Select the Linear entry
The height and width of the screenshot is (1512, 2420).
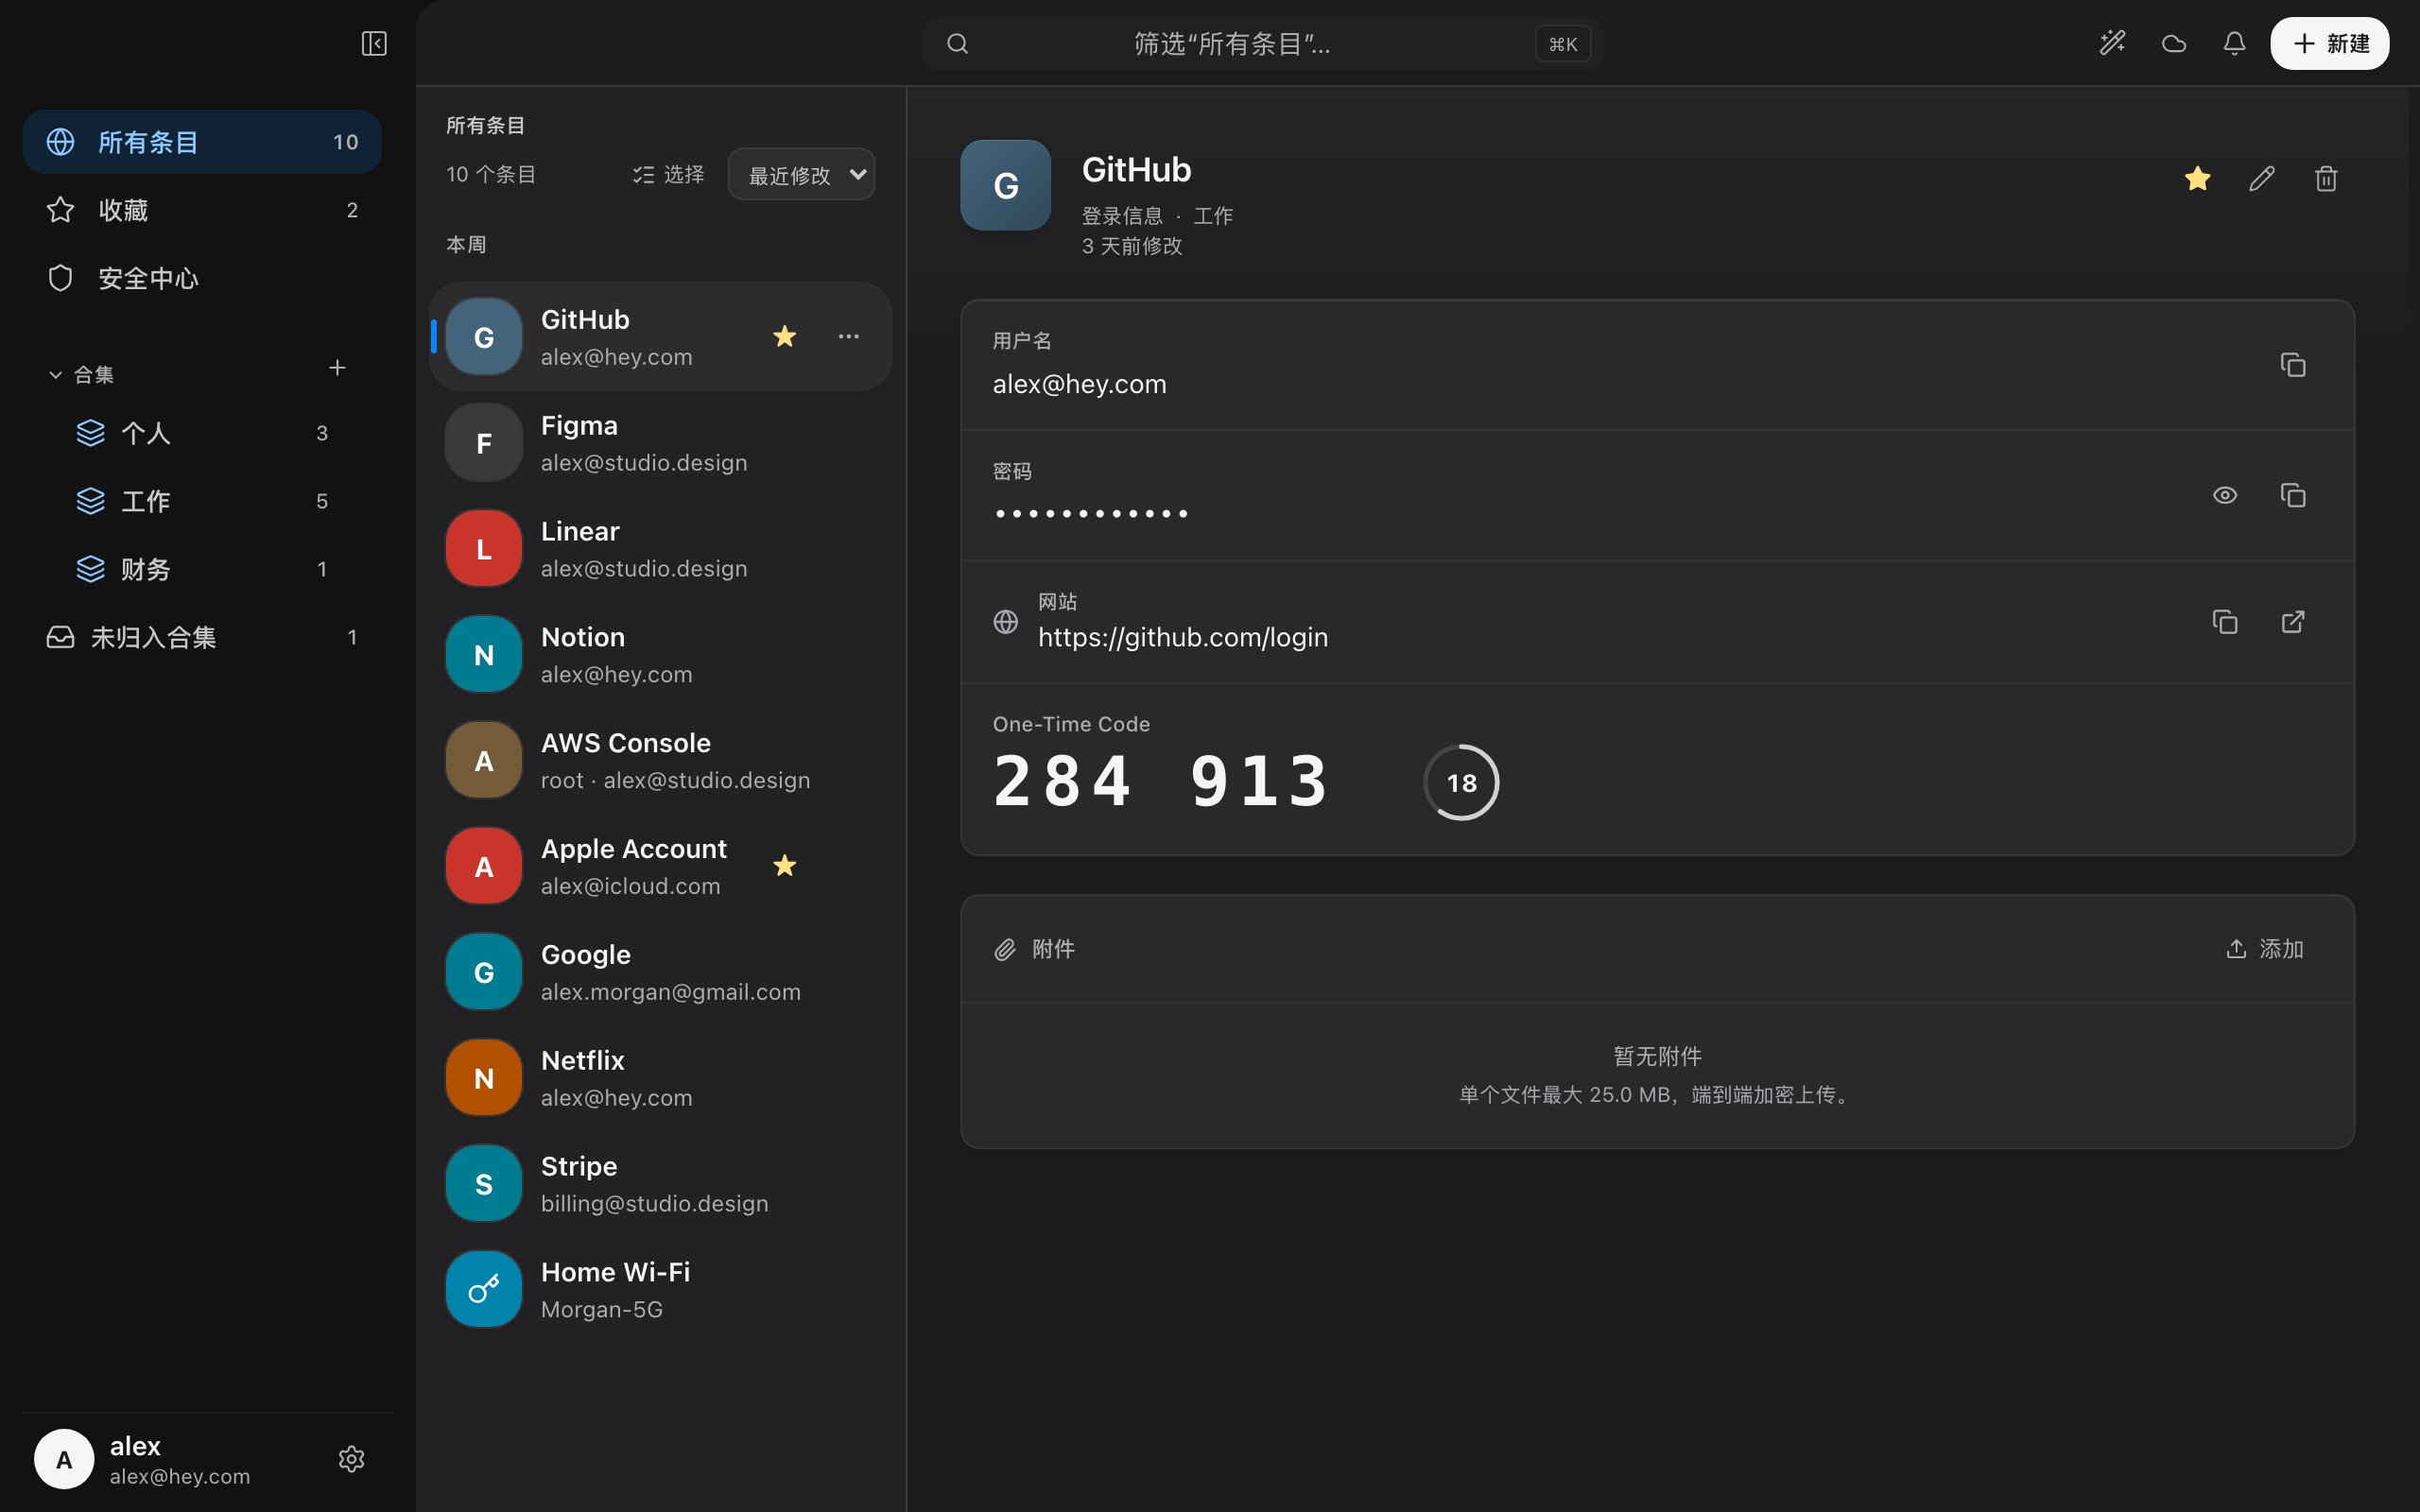point(660,548)
